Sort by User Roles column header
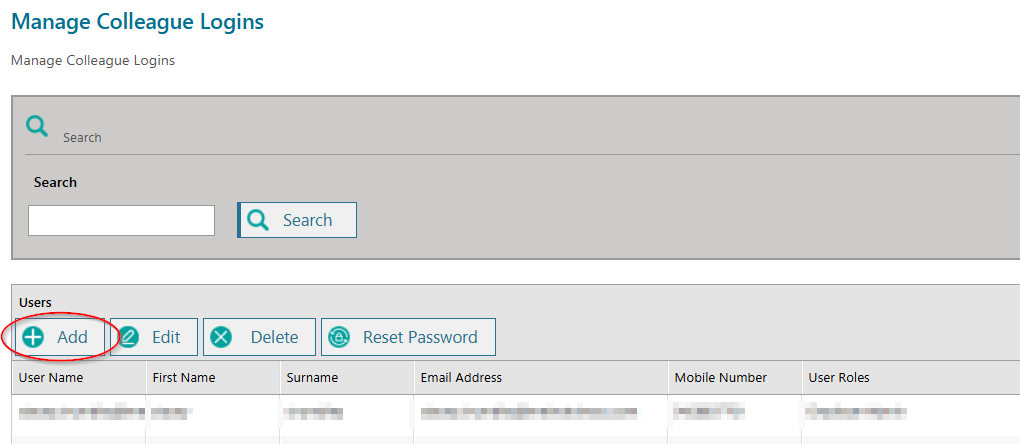Screen dimensions: 1020x444 point(838,378)
